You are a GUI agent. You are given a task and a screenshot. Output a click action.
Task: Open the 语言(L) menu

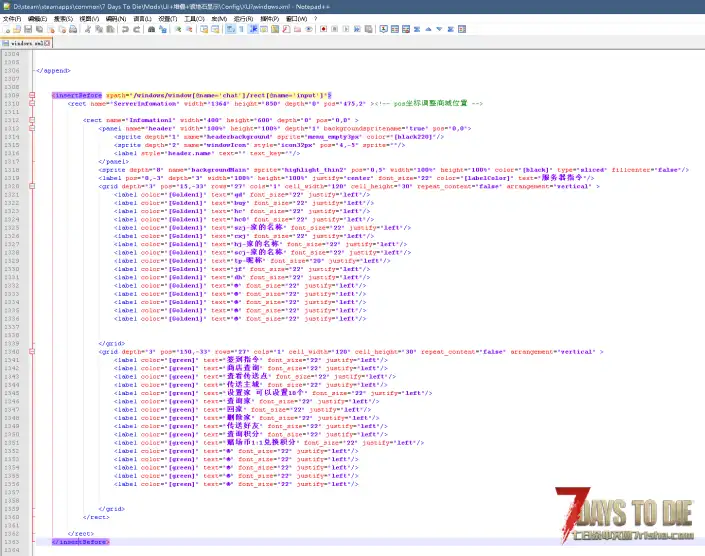(142, 19)
